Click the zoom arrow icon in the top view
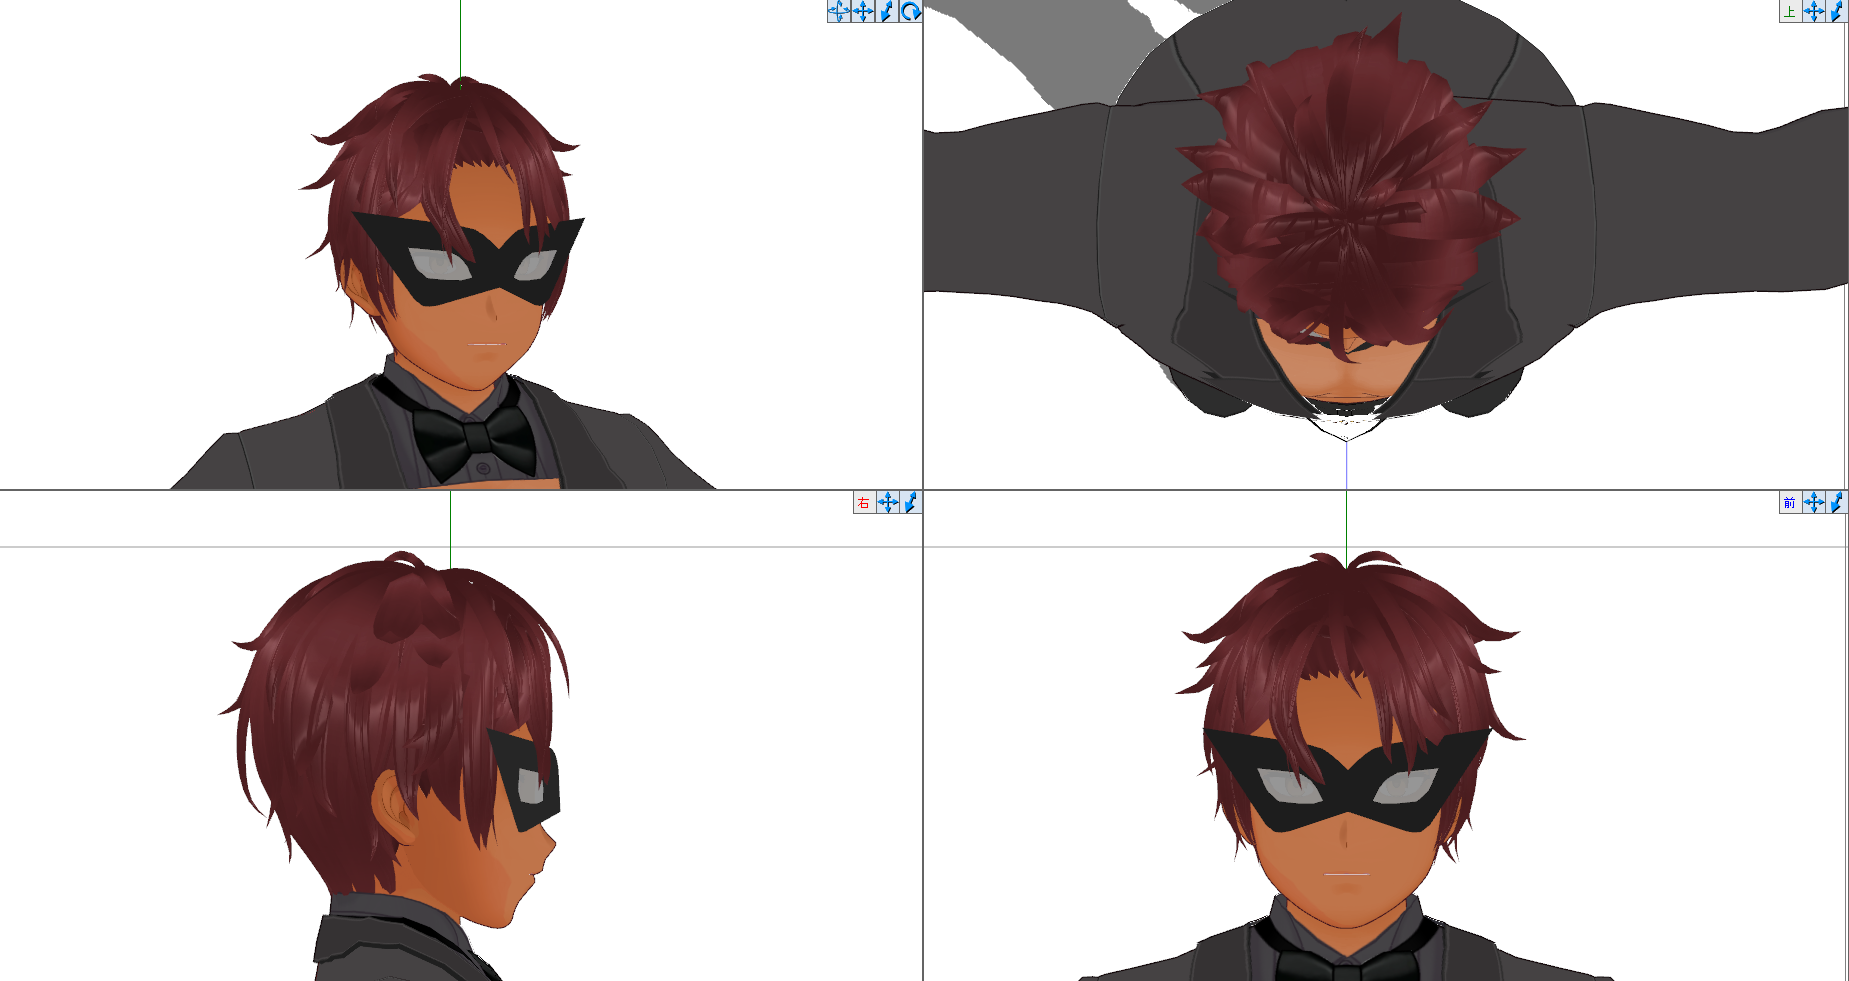 (x=1837, y=11)
